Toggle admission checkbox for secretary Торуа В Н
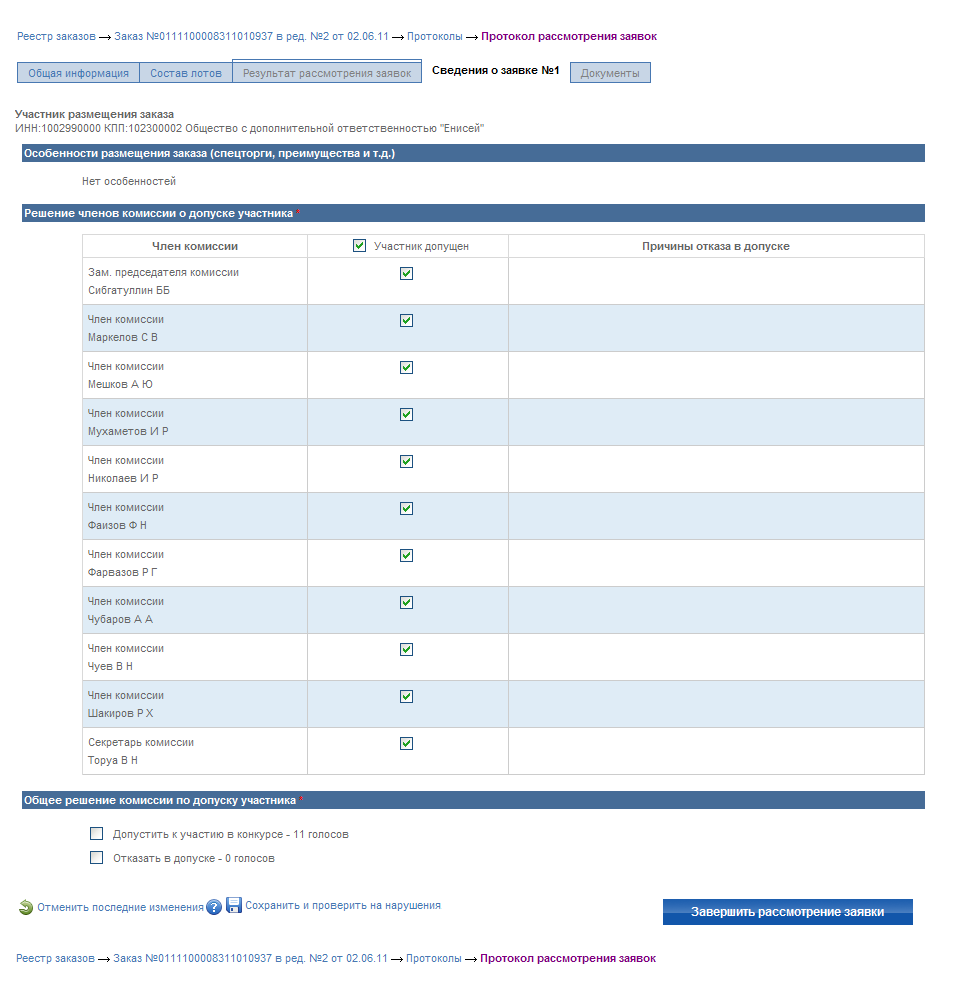Viewport: 964px width, 983px height. (x=406, y=744)
